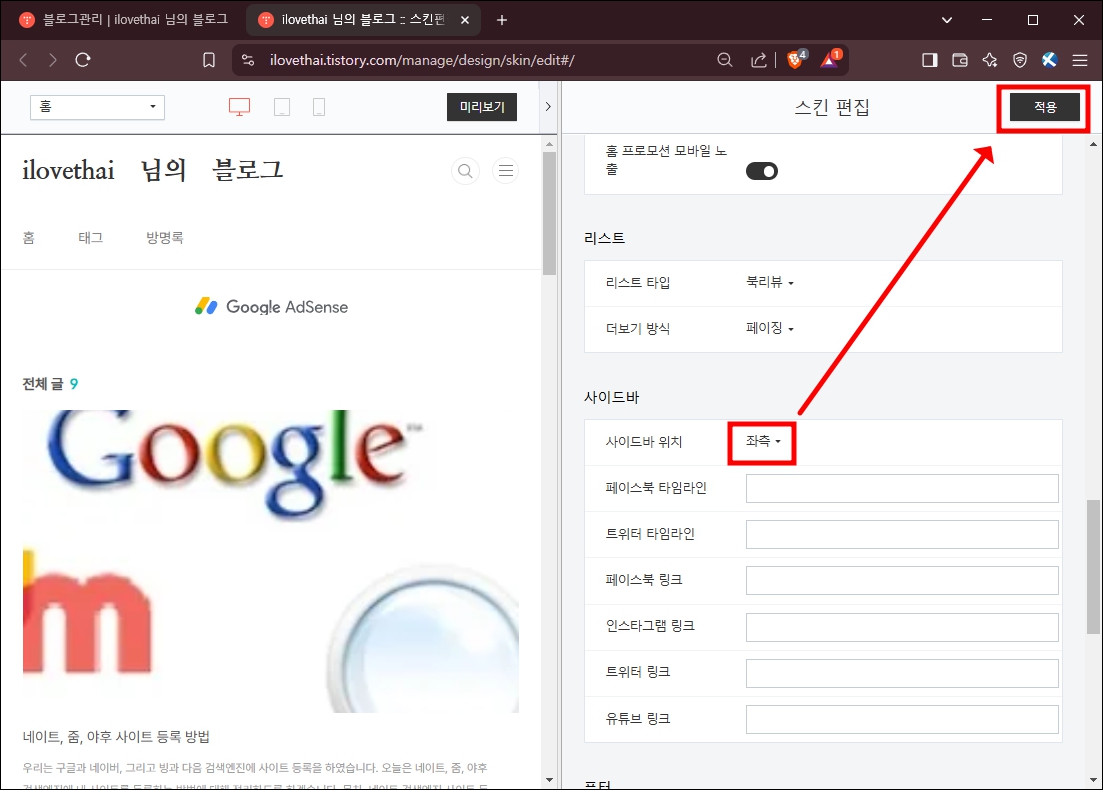1103x790 pixels.
Task: Bookmark this page icon
Action: click(209, 60)
